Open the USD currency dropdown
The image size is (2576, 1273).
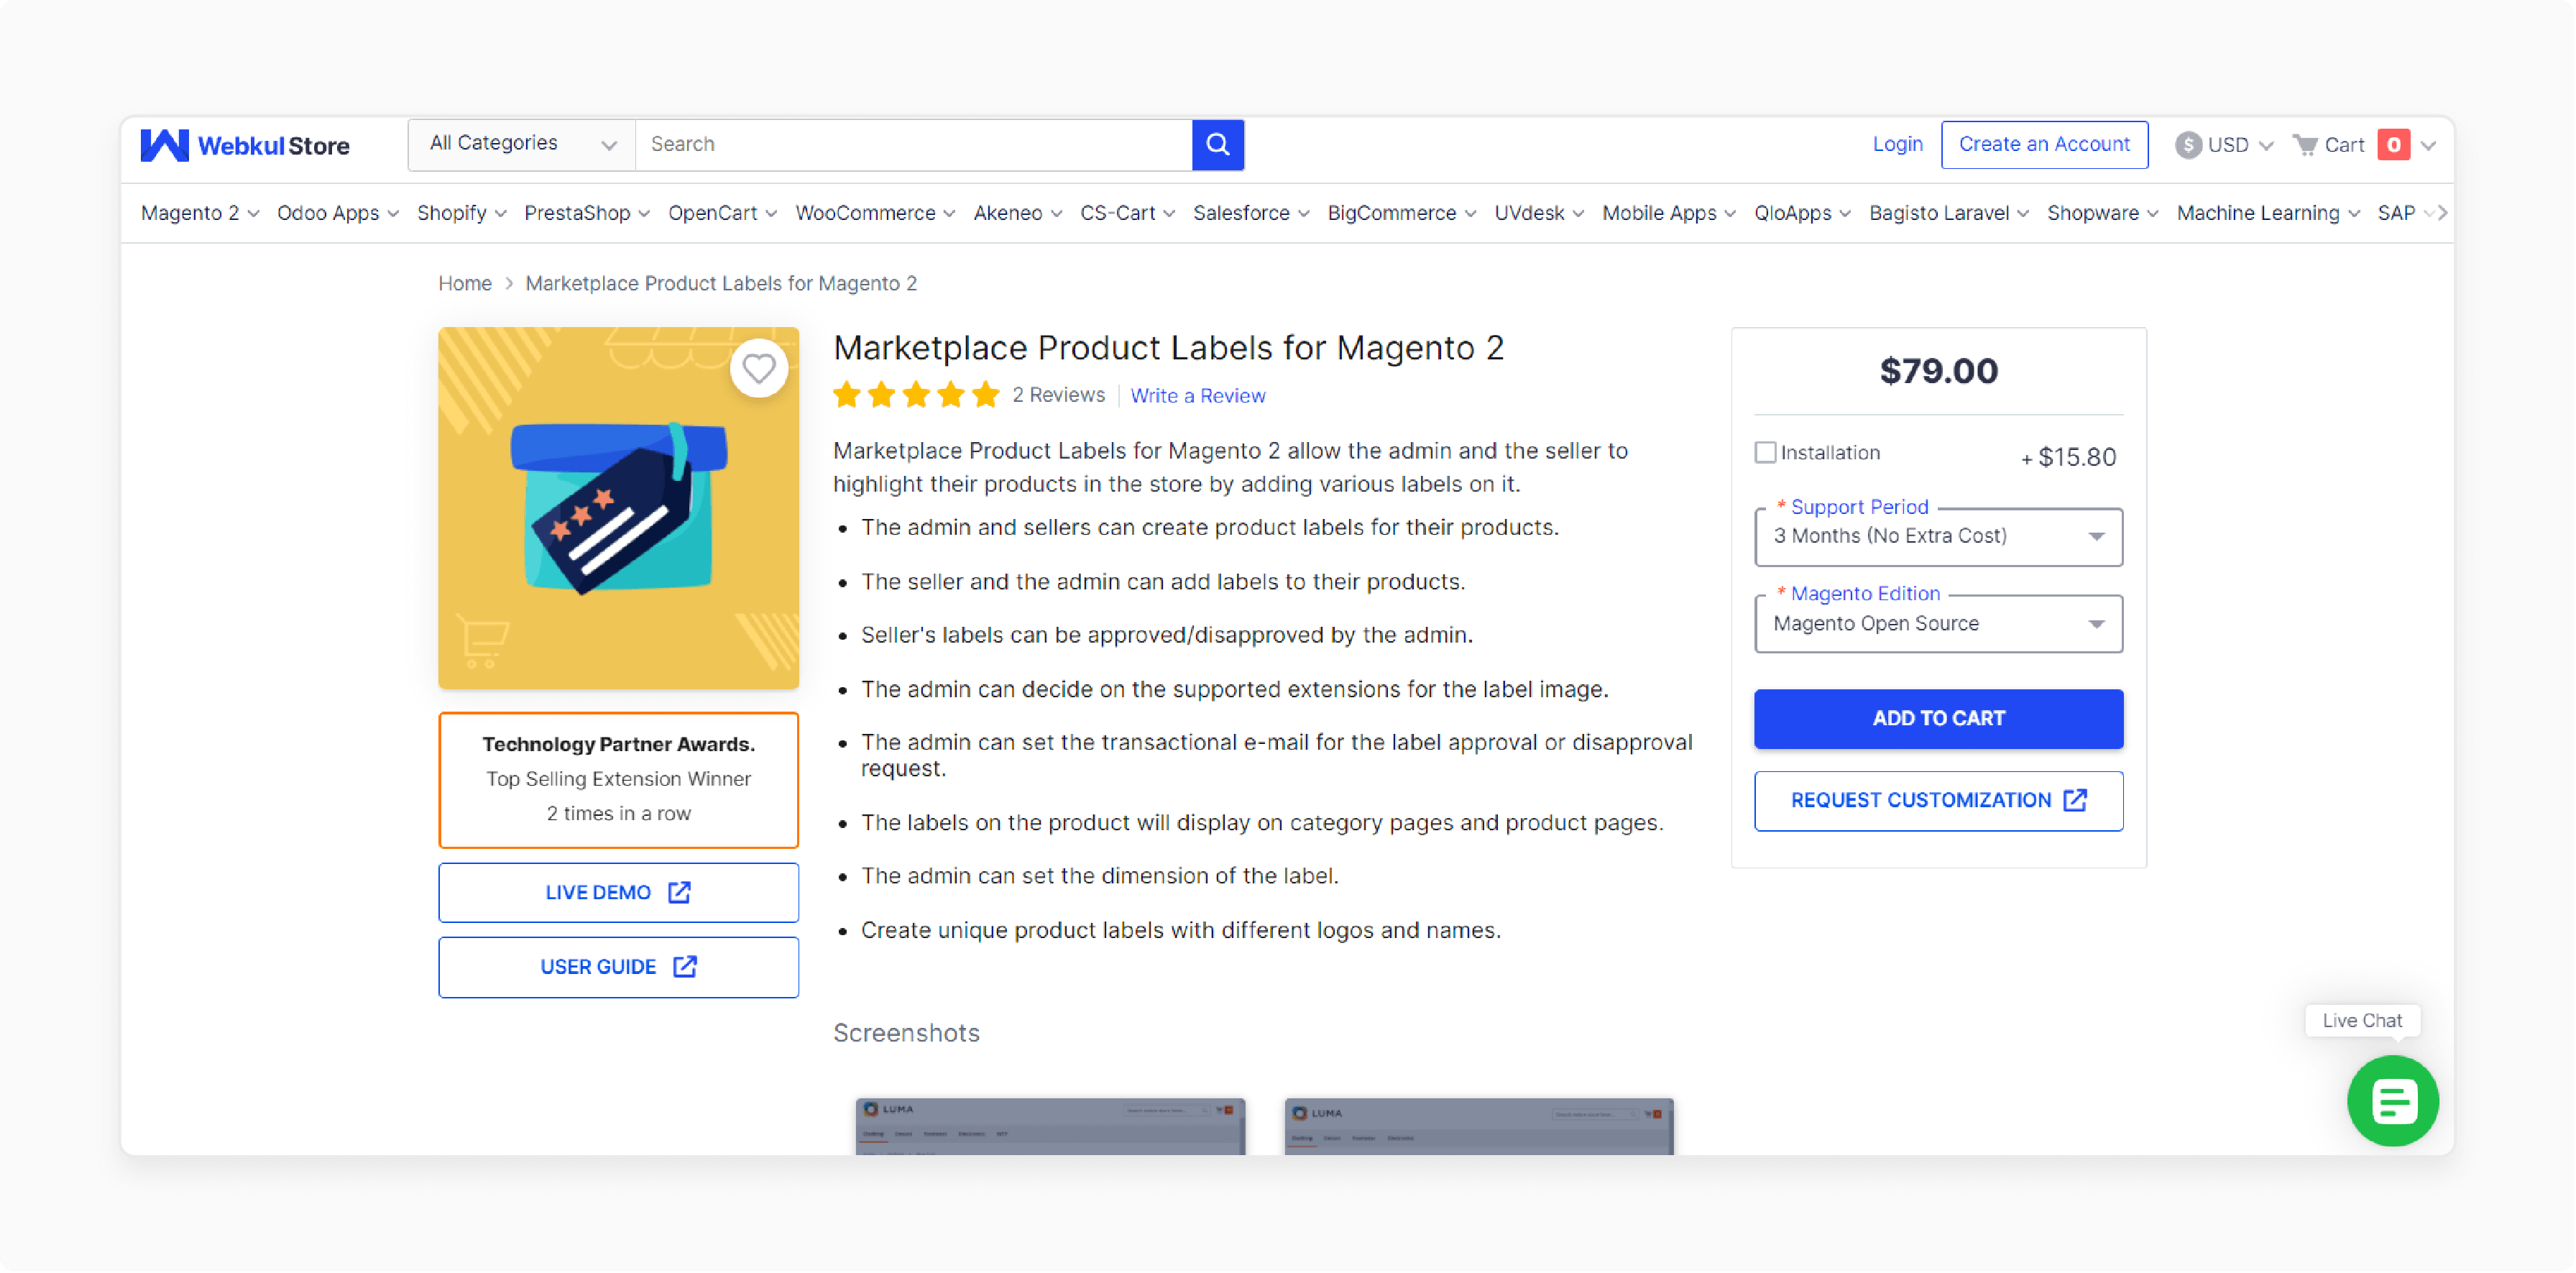coord(2225,145)
